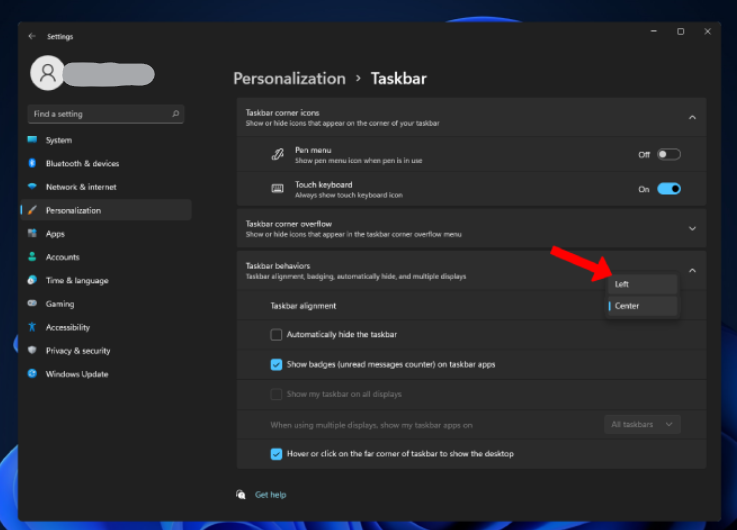Click the back arrow in Settings header
This screenshot has width=737, height=530.
tap(32, 36)
